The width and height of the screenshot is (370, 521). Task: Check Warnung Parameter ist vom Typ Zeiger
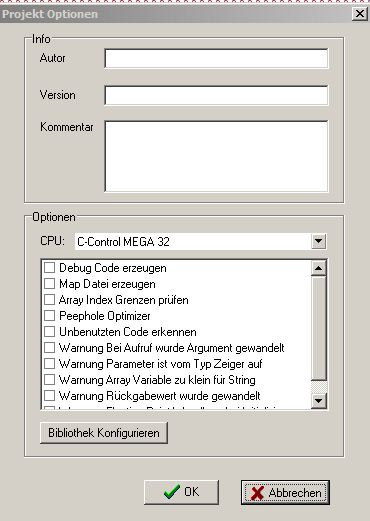(x=49, y=364)
